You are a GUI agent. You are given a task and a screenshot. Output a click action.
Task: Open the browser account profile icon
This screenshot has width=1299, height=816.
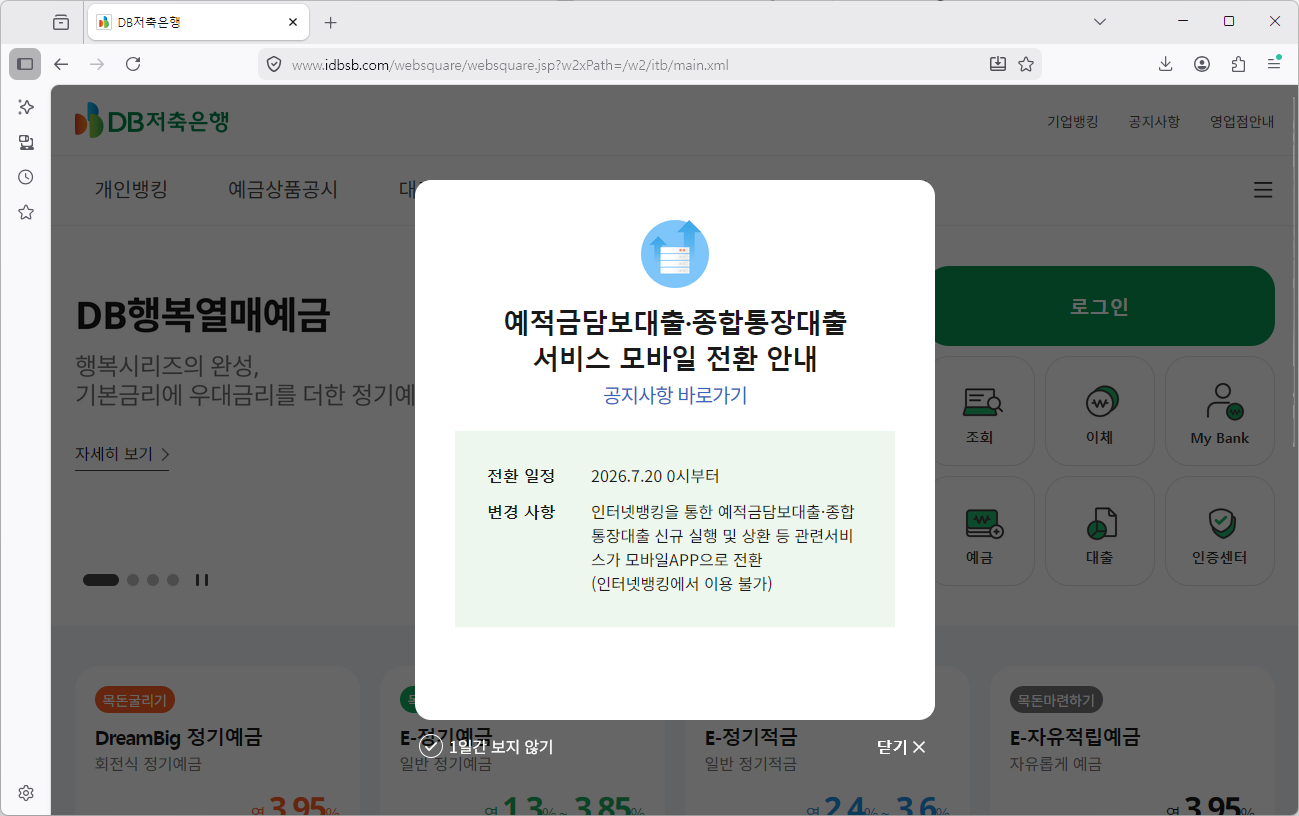pyautogui.click(x=1202, y=64)
